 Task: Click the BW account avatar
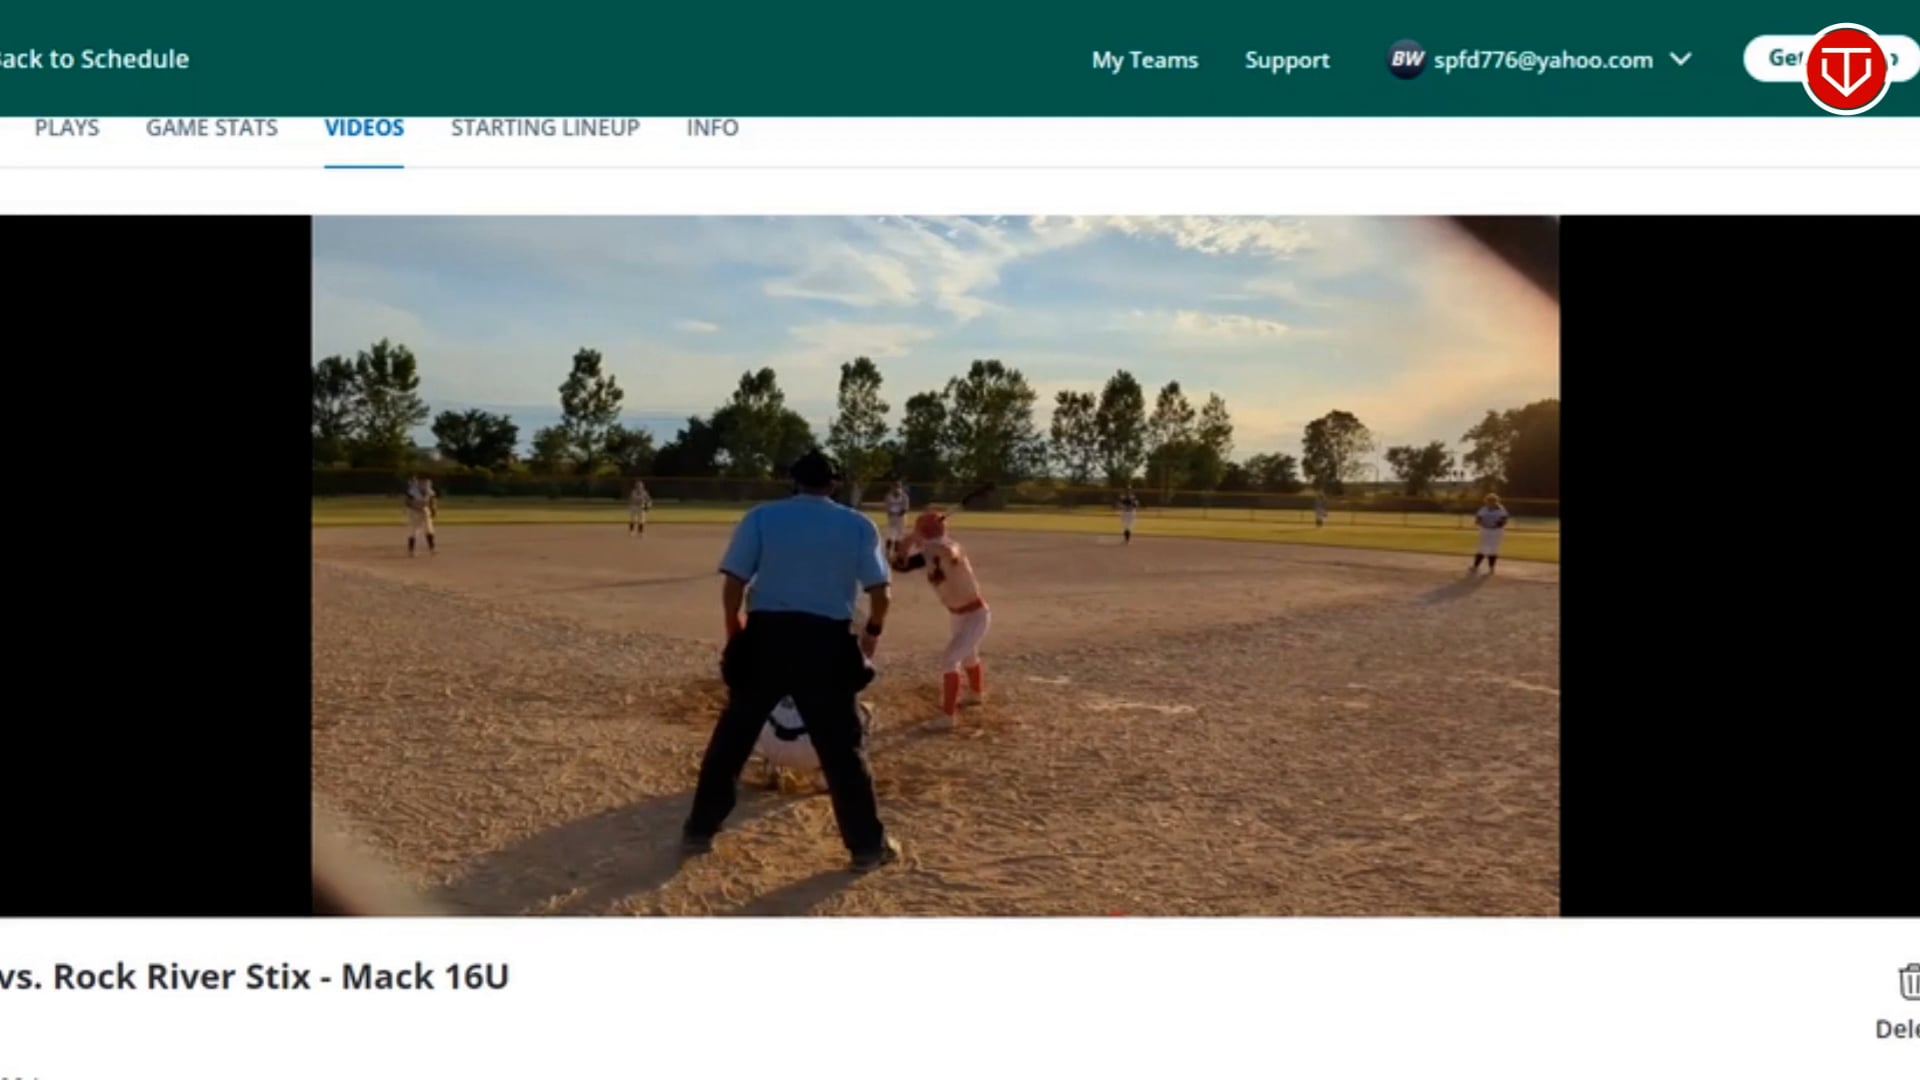pos(1406,60)
